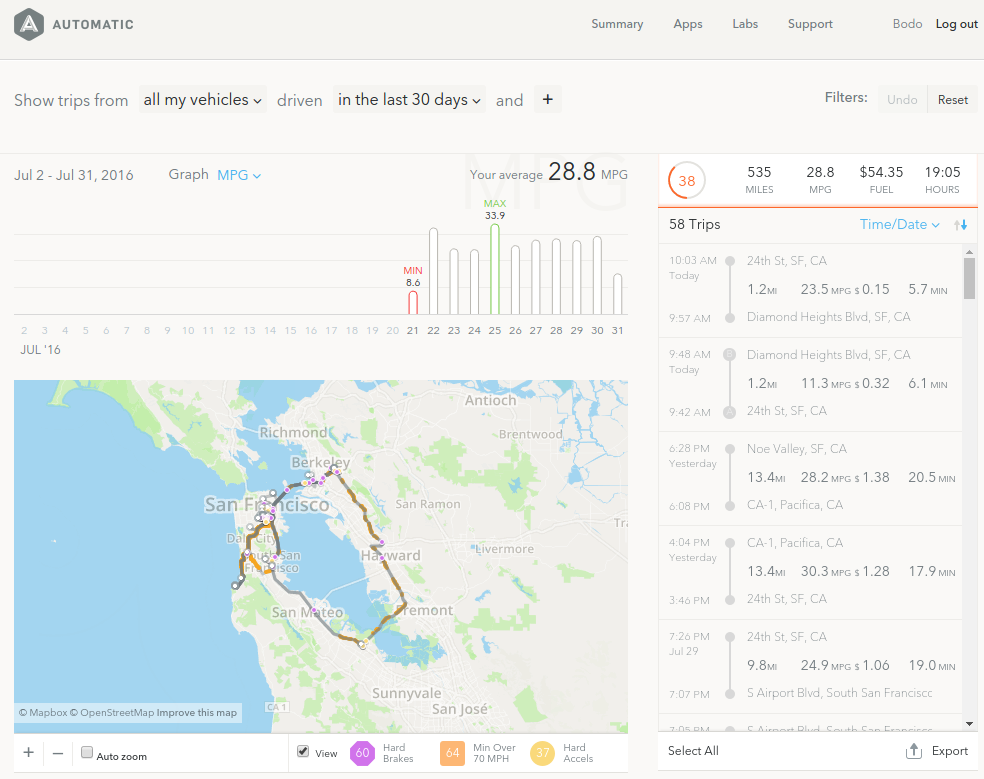
Task: Open the Labs section
Action: pyautogui.click(x=745, y=24)
